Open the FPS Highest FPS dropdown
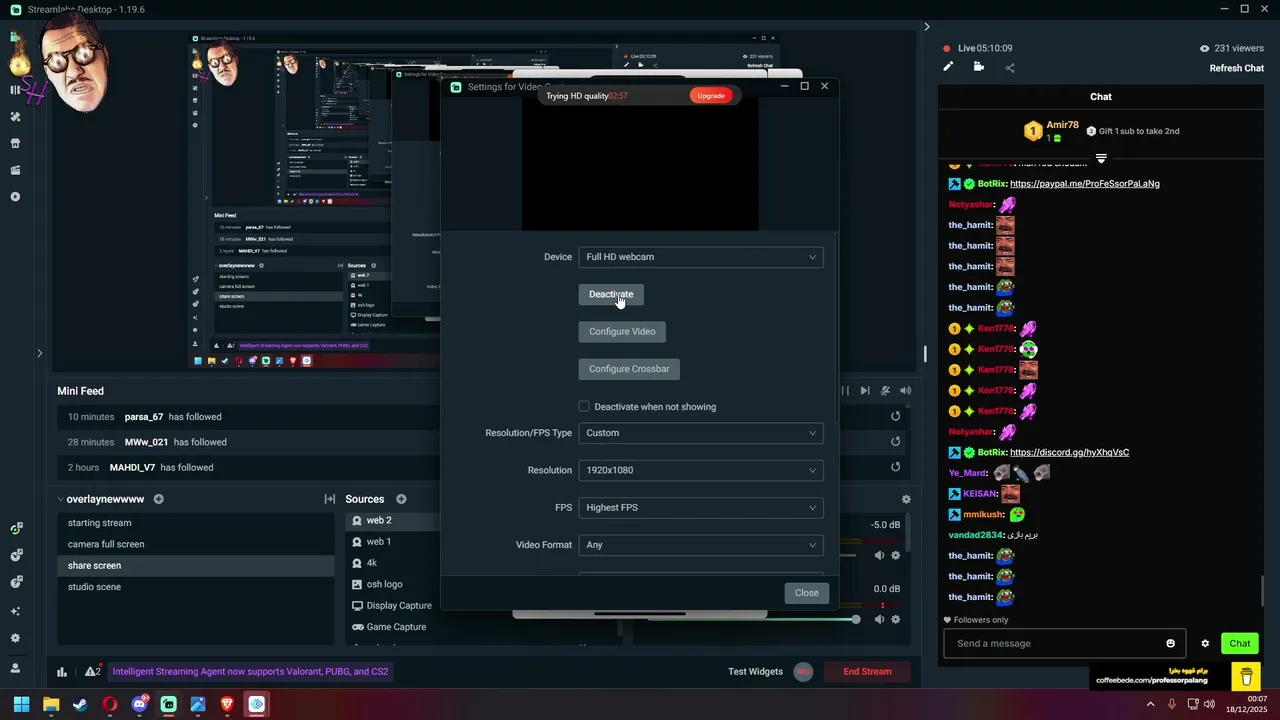 click(x=701, y=507)
